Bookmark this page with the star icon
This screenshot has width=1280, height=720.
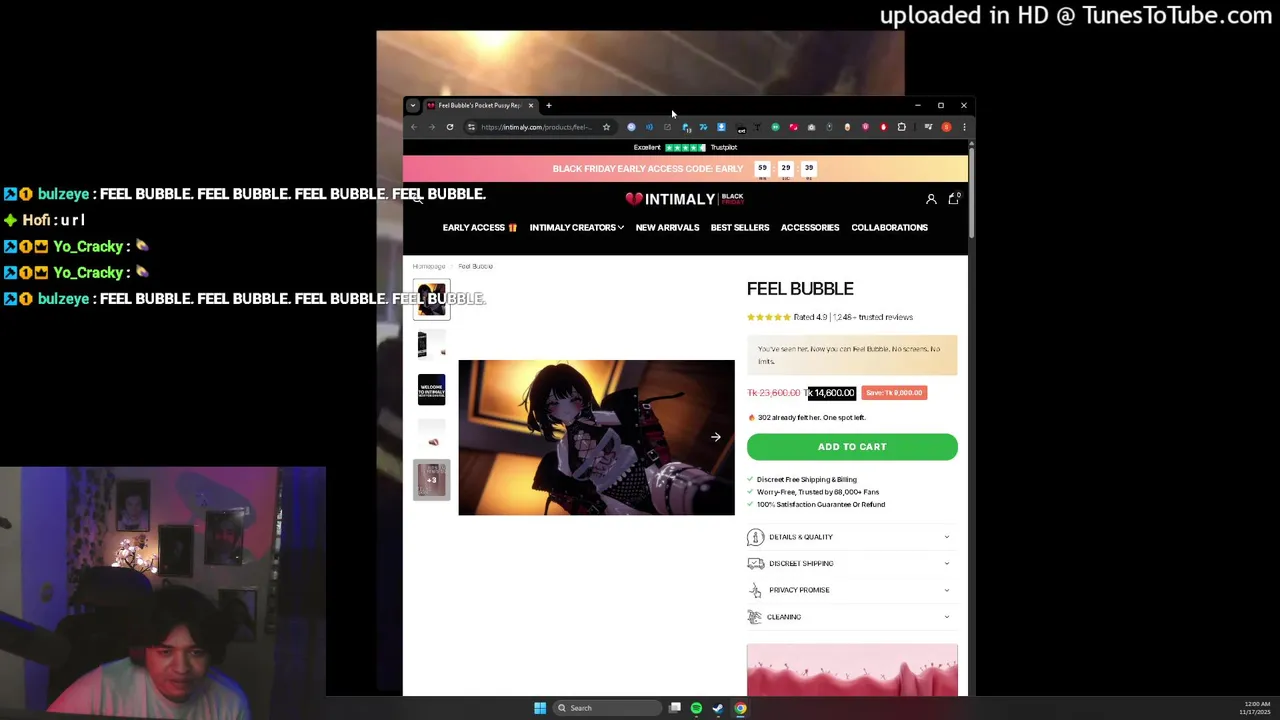(606, 127)
